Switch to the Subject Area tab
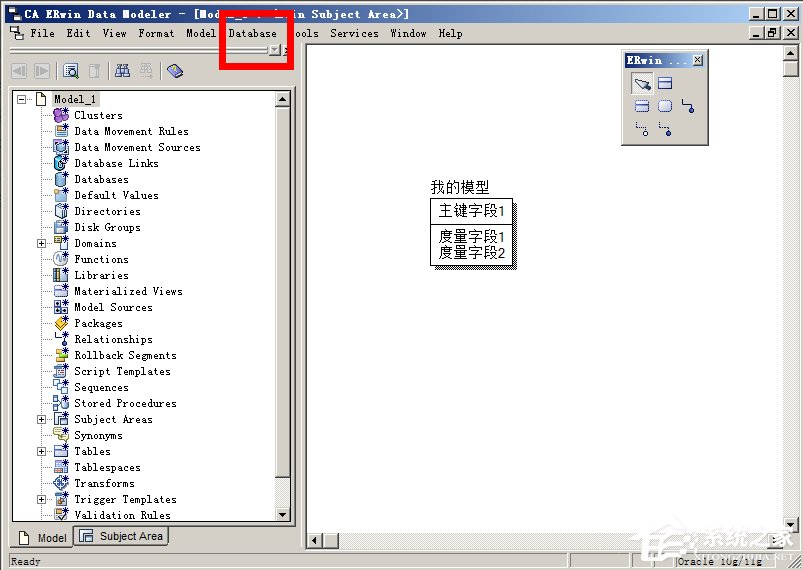 (121, 536)
